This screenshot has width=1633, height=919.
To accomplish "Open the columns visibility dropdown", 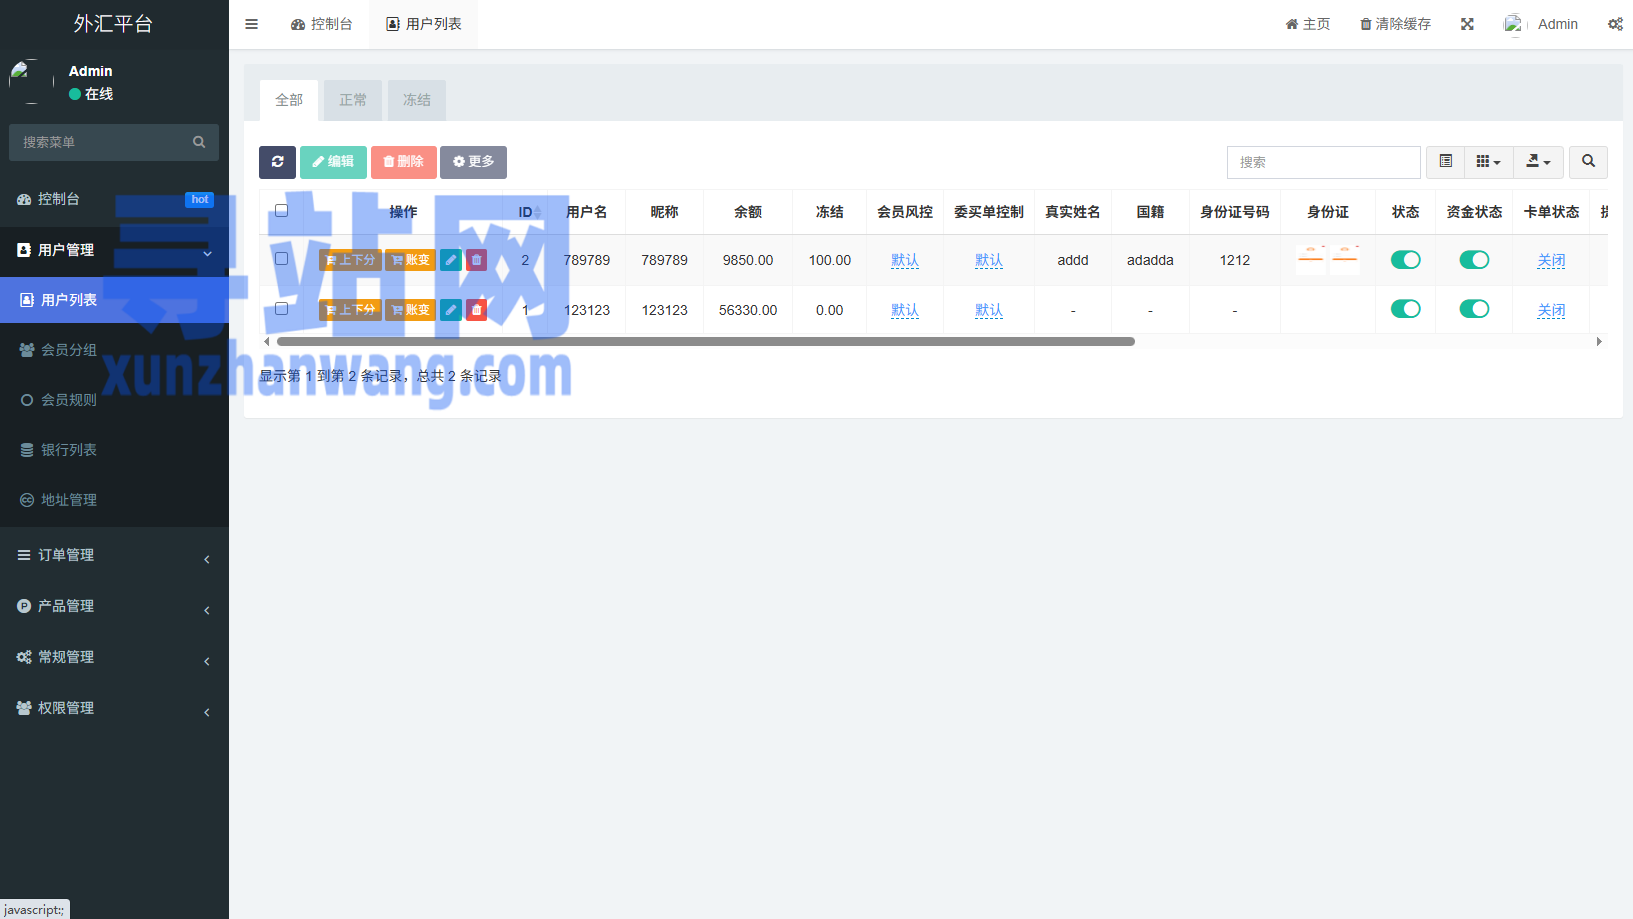I will (1488, 162).
